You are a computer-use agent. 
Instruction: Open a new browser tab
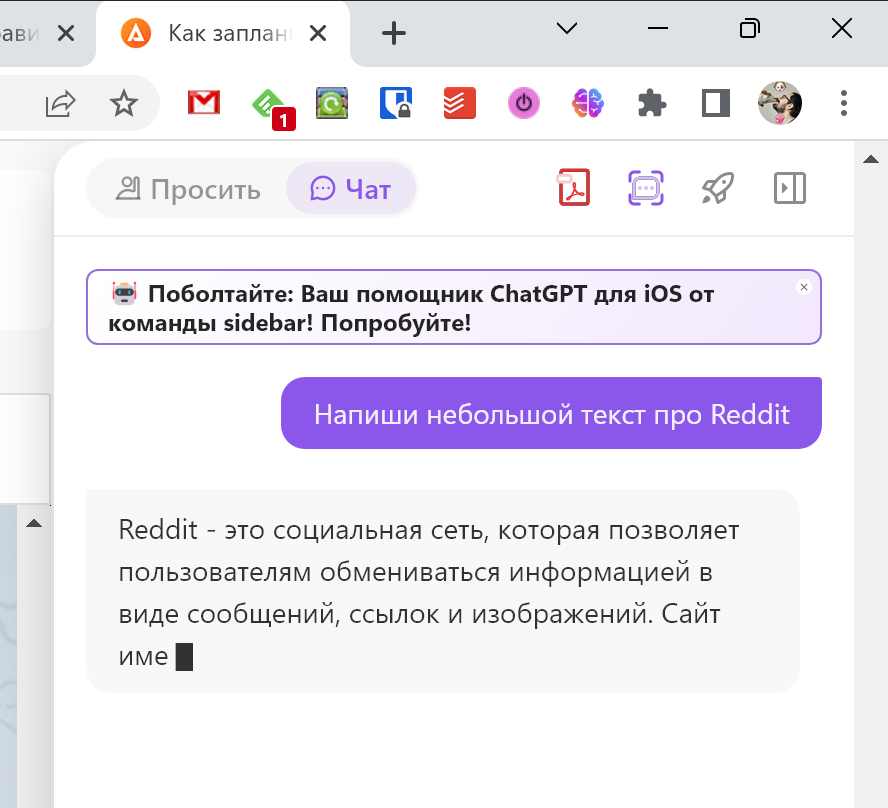pos(394,33)
